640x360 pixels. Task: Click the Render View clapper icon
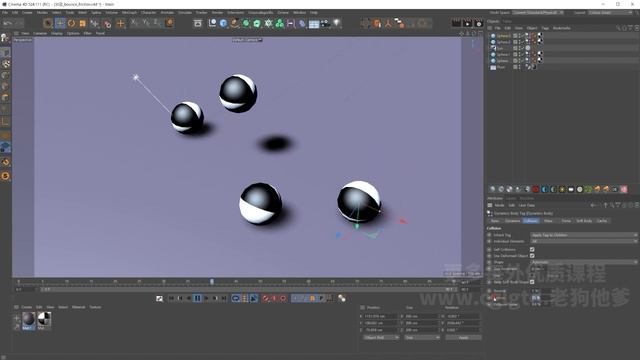coord(456,23)
